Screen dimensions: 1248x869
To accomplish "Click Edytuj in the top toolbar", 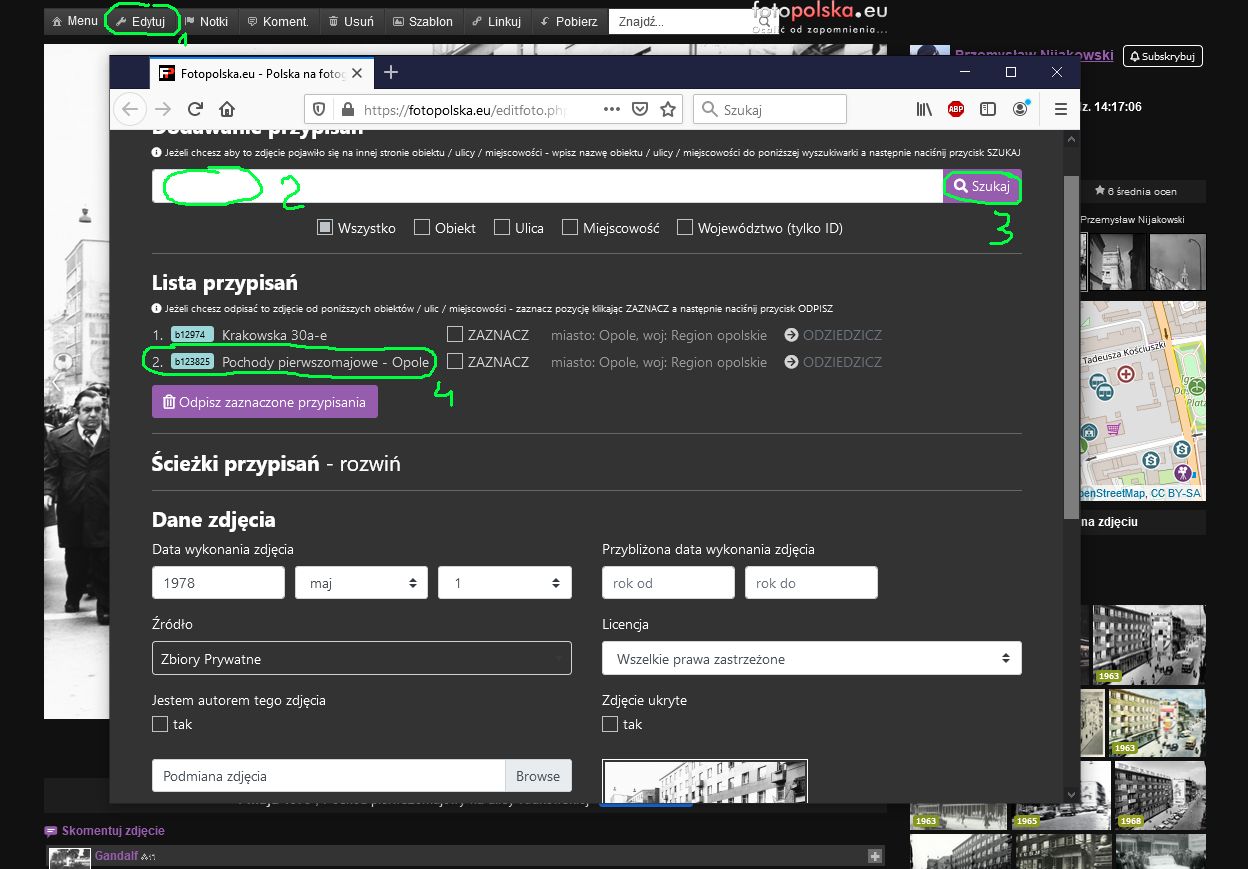I will 142,21.
